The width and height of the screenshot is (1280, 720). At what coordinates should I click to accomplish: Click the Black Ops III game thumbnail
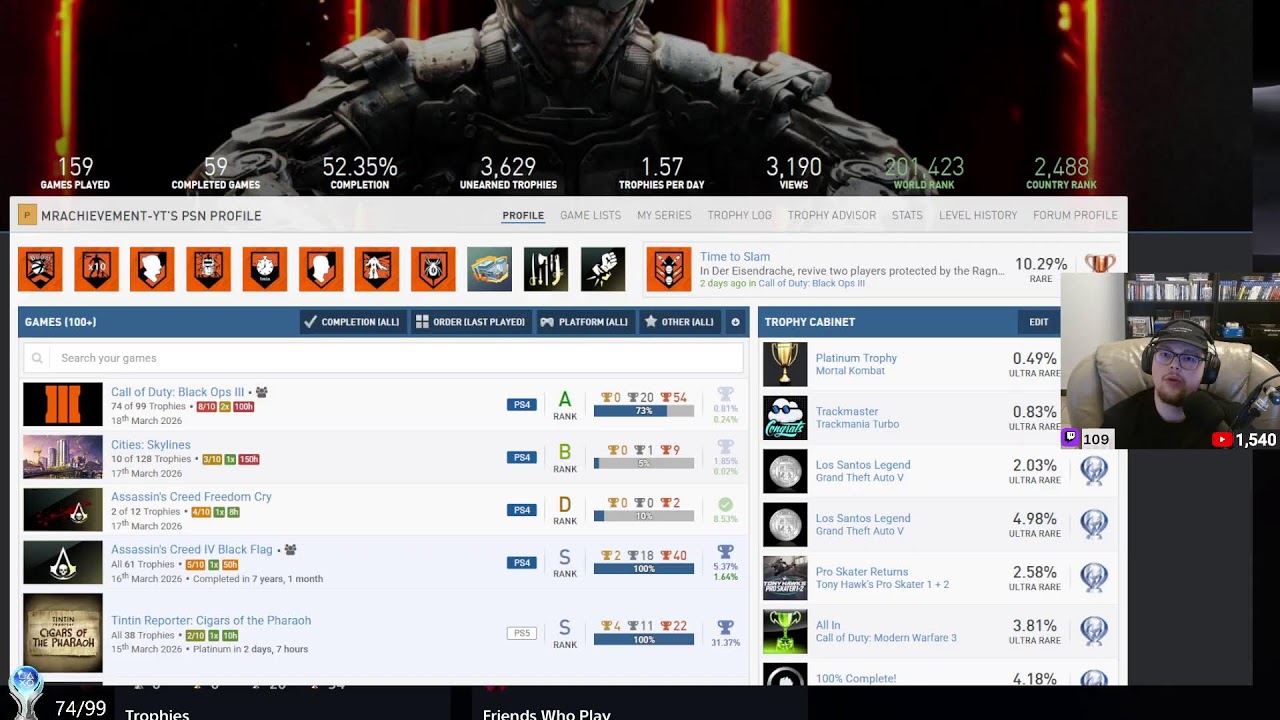(x=63, y=404)
